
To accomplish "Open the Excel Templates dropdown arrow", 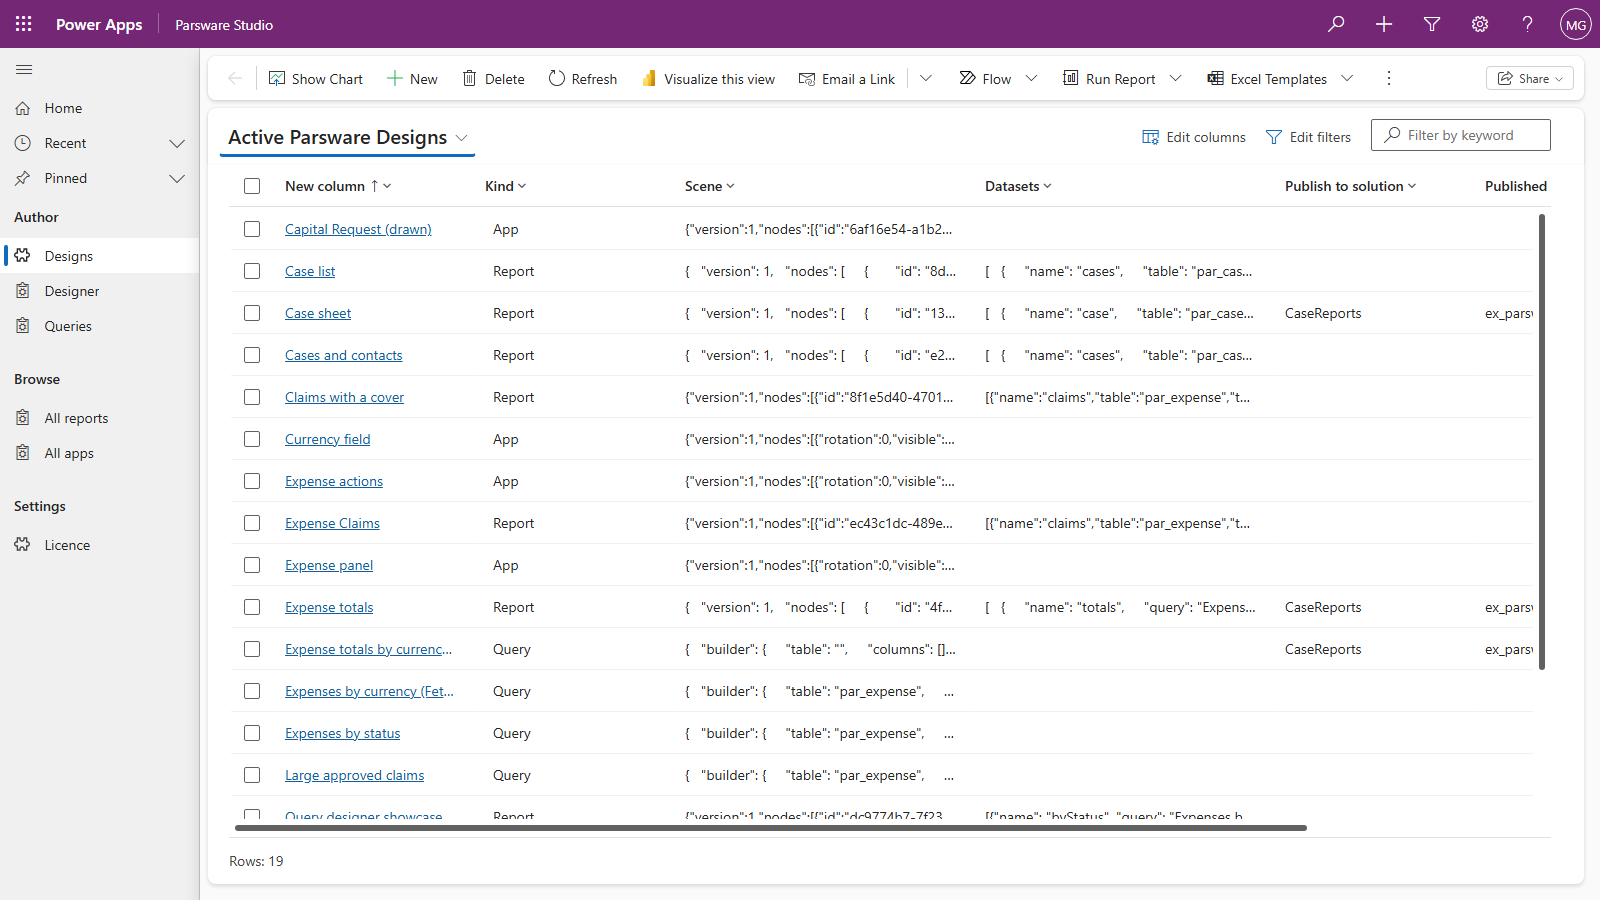I will tap(1347, 78).
